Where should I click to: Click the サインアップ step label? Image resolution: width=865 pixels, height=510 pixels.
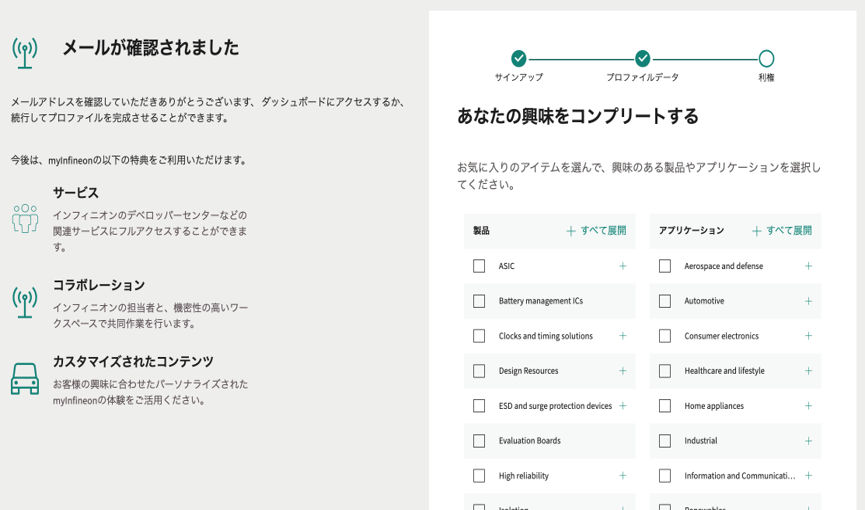tap(519, 77)
